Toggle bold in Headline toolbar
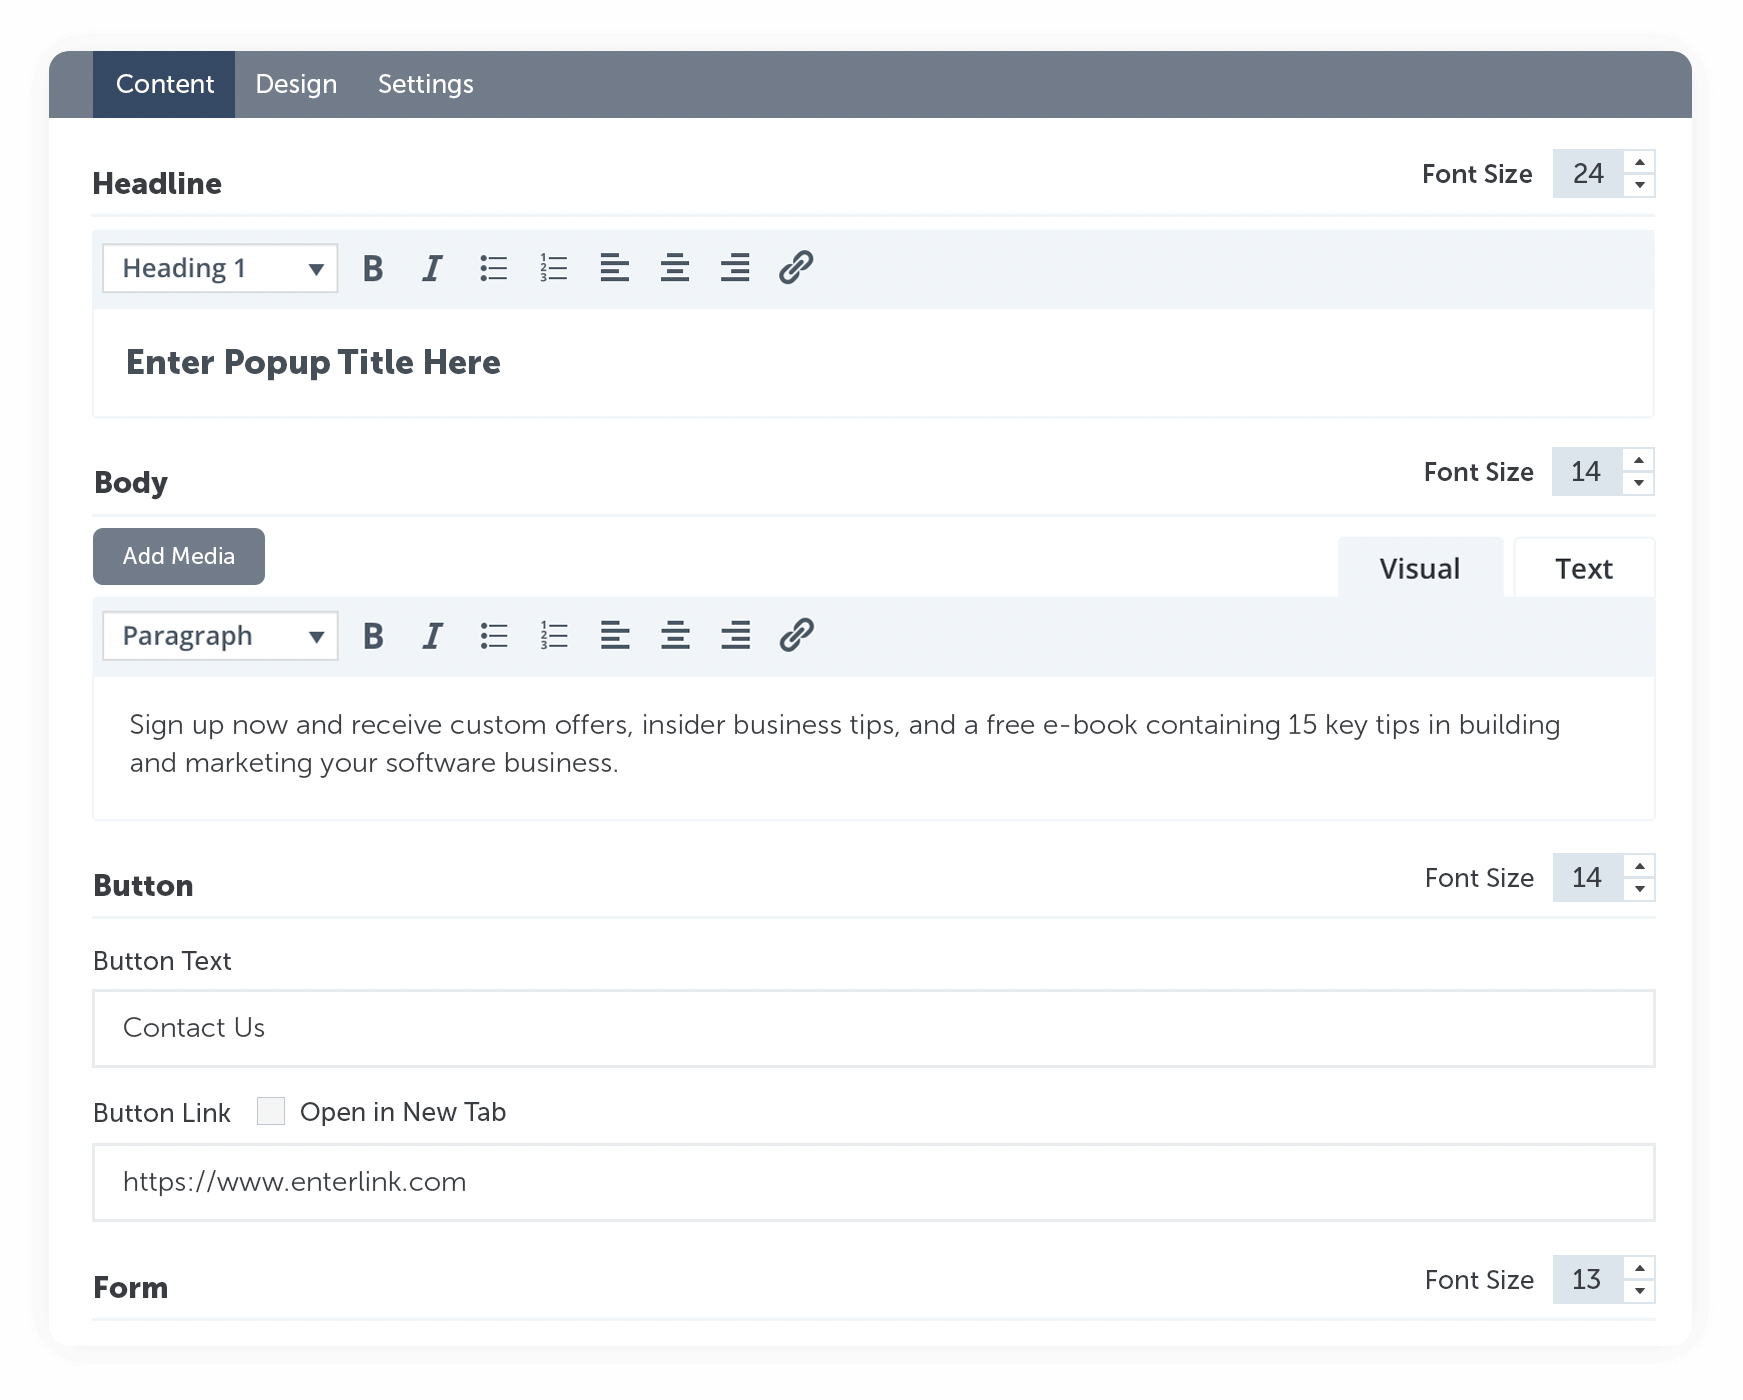The width and height of the screenshot is (1743, 1400). tap(373, 268)
